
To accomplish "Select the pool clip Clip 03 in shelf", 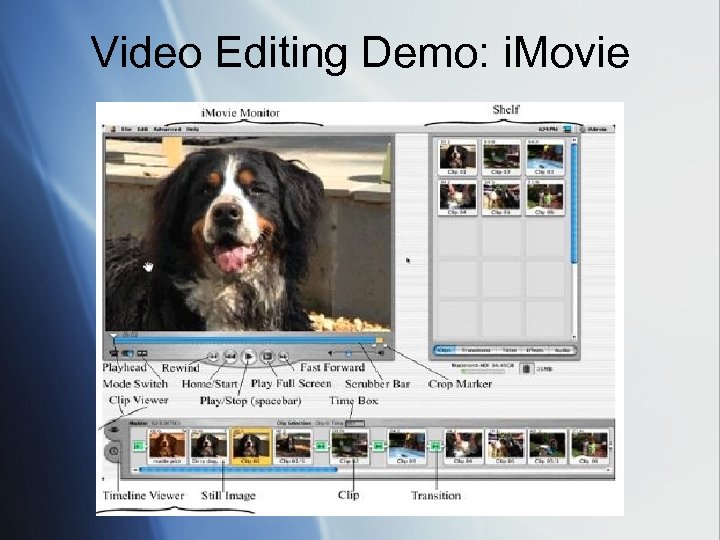I will (545, 158).
